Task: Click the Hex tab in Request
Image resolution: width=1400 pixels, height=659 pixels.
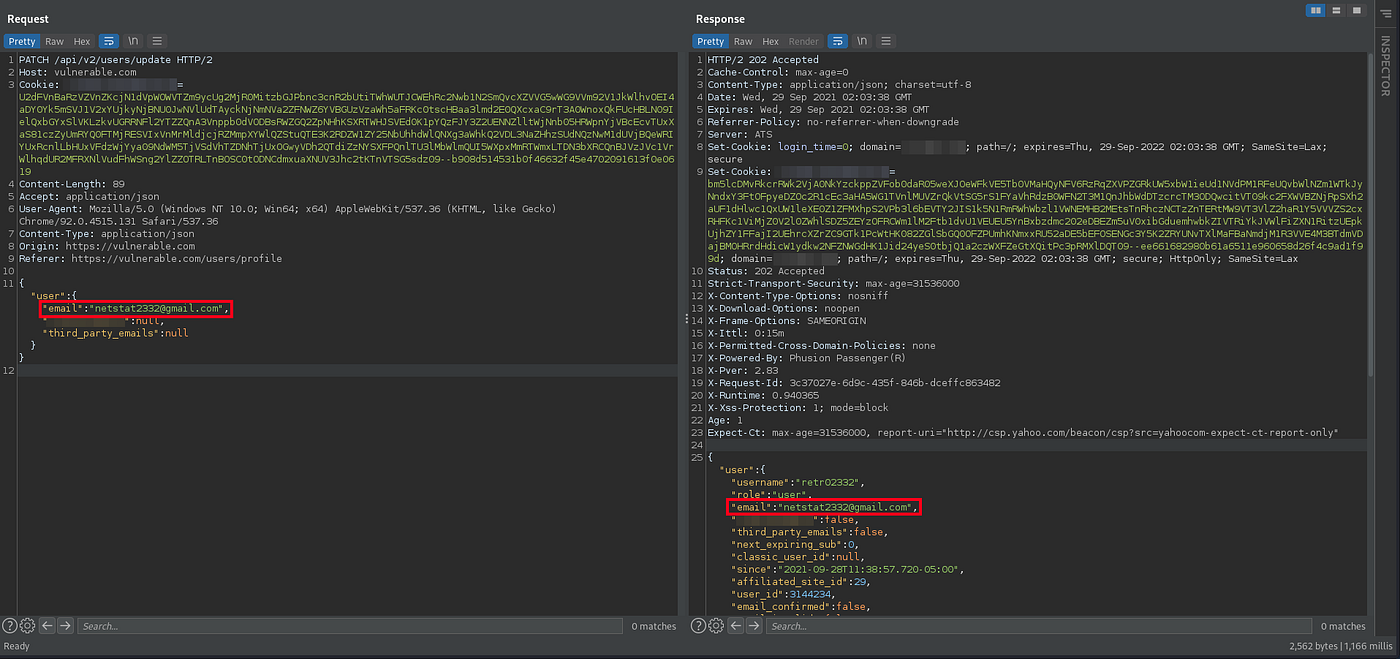Action: (x=82, y=41)
